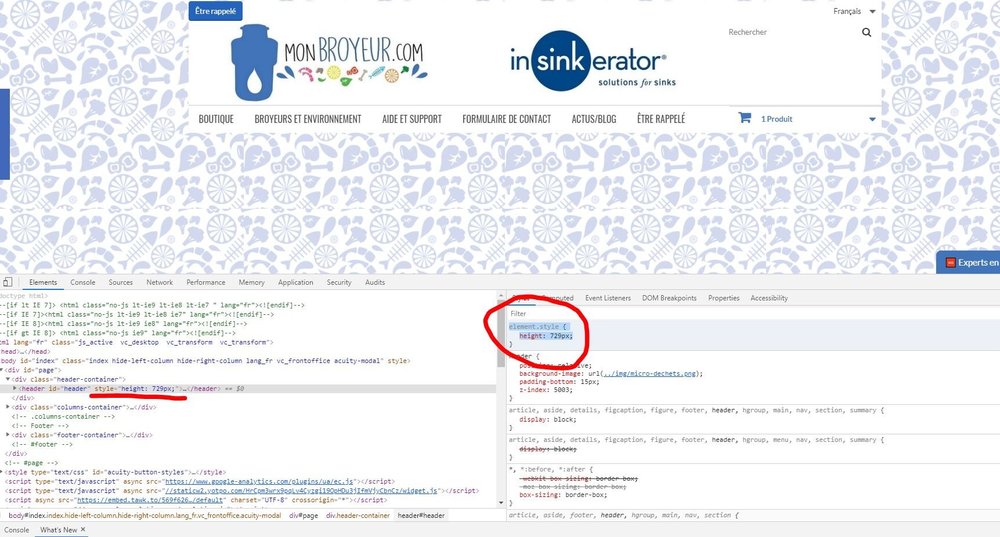
Task: Select the div.header-container breadcrumb
Action: point(358,515)
